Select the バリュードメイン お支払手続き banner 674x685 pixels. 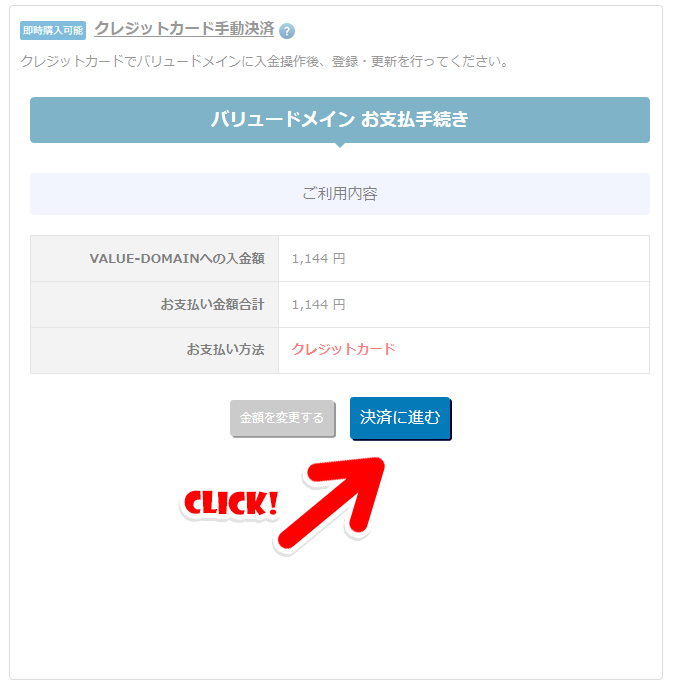tap(340, 120)
